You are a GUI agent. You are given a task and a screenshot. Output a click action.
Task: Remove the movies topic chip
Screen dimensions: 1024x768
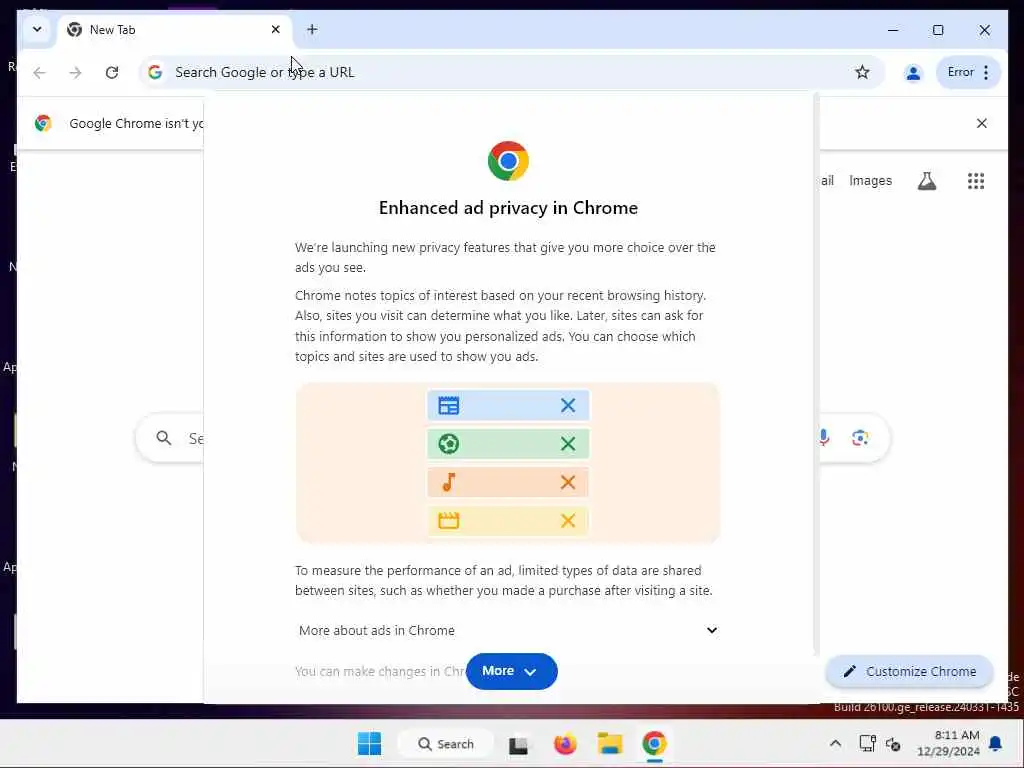[x=568, y=520]
